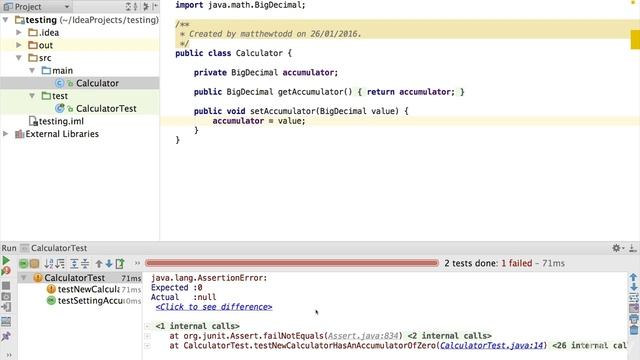Pin the Run tab with the pushpin icon
The height and width of the screenshot is (360, 640).
click(6, 336)
